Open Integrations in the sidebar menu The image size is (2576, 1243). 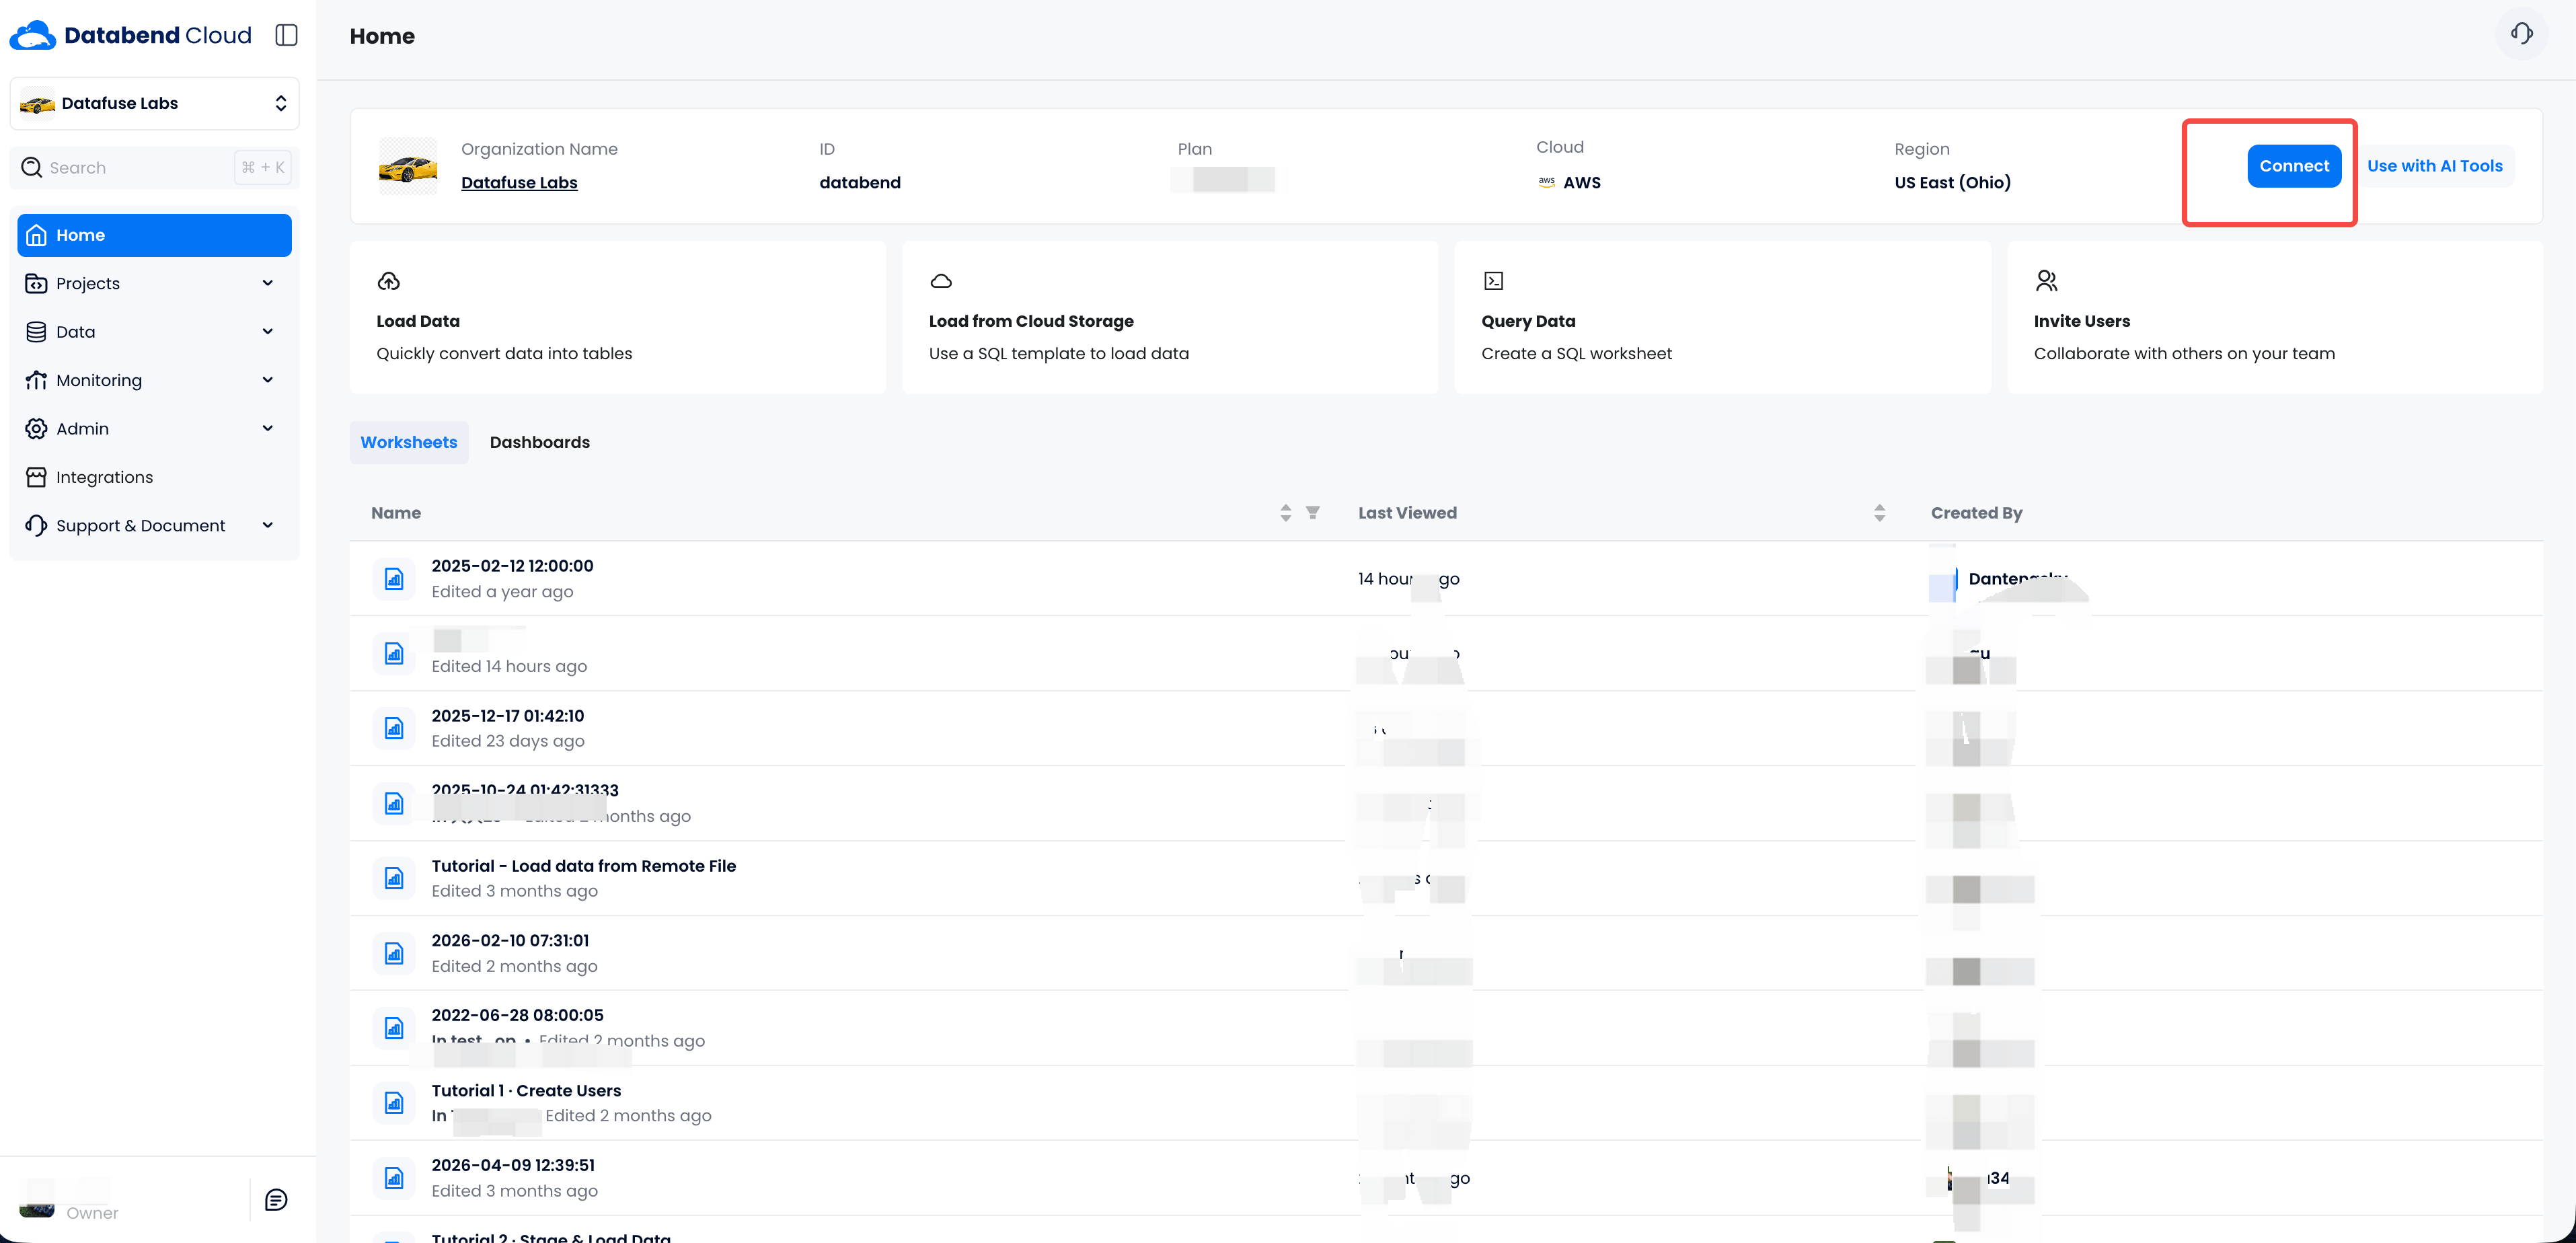tap(154, 477)
